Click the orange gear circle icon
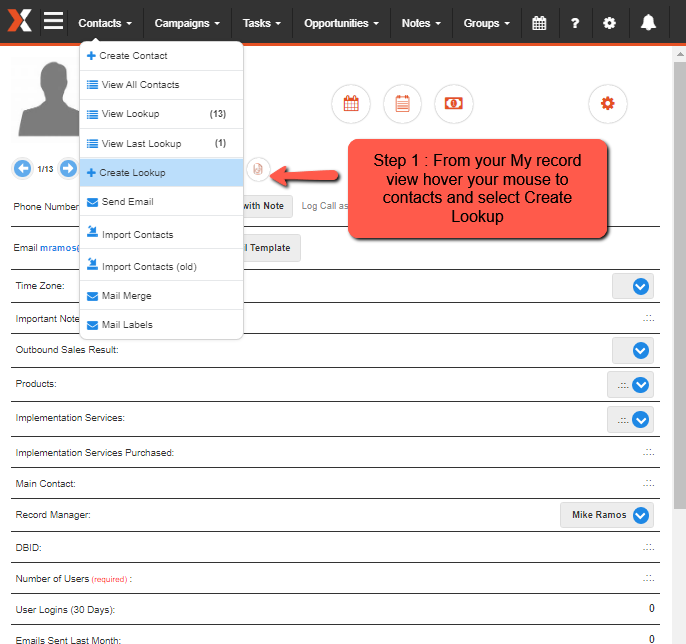 (607, 103)
